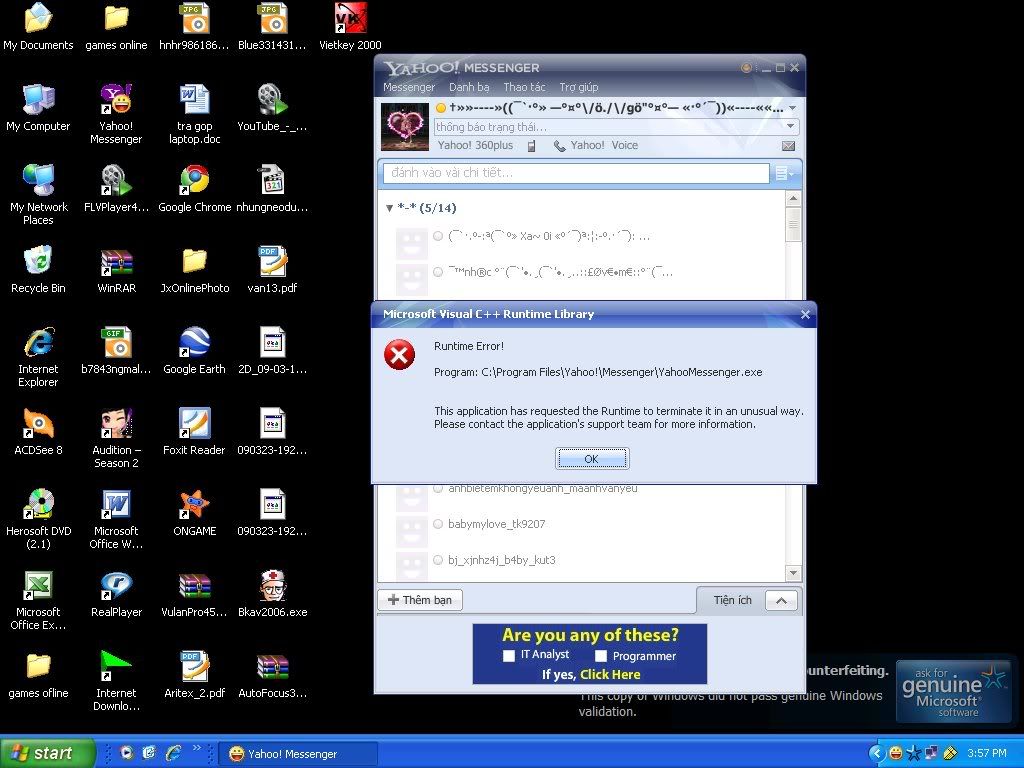Select the Google Chrome shortcut
1024x768 pixels.
coord(195,189)
